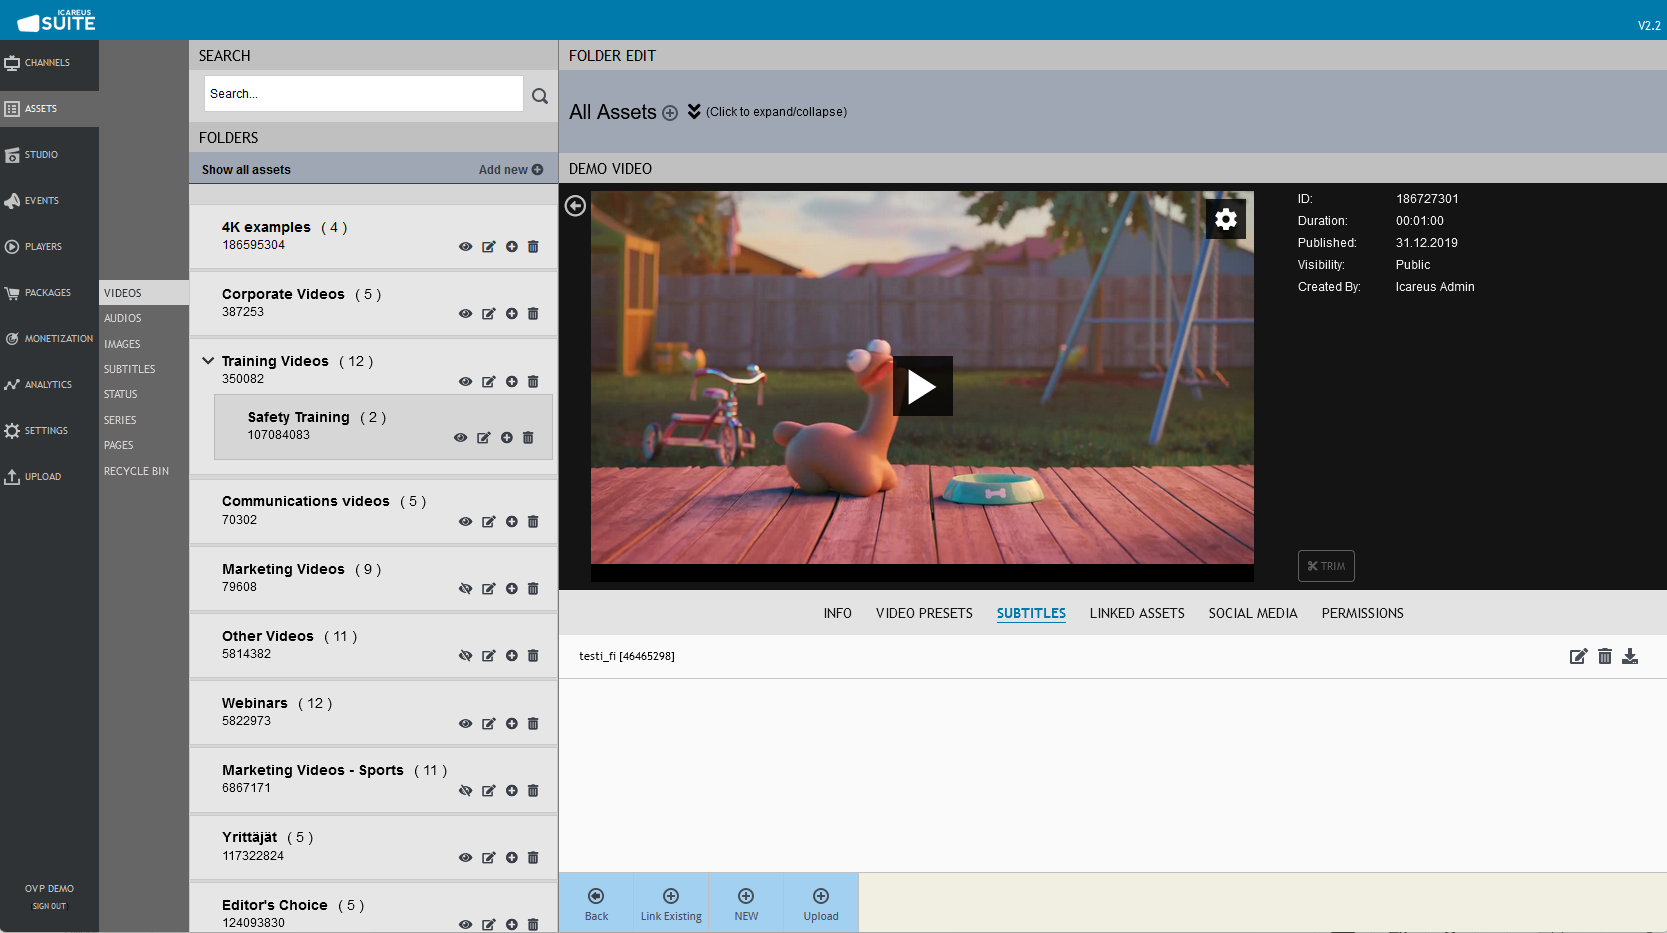Click plus icon next to All Assets
Viewport: 1667px width, 933px height.
670,113
